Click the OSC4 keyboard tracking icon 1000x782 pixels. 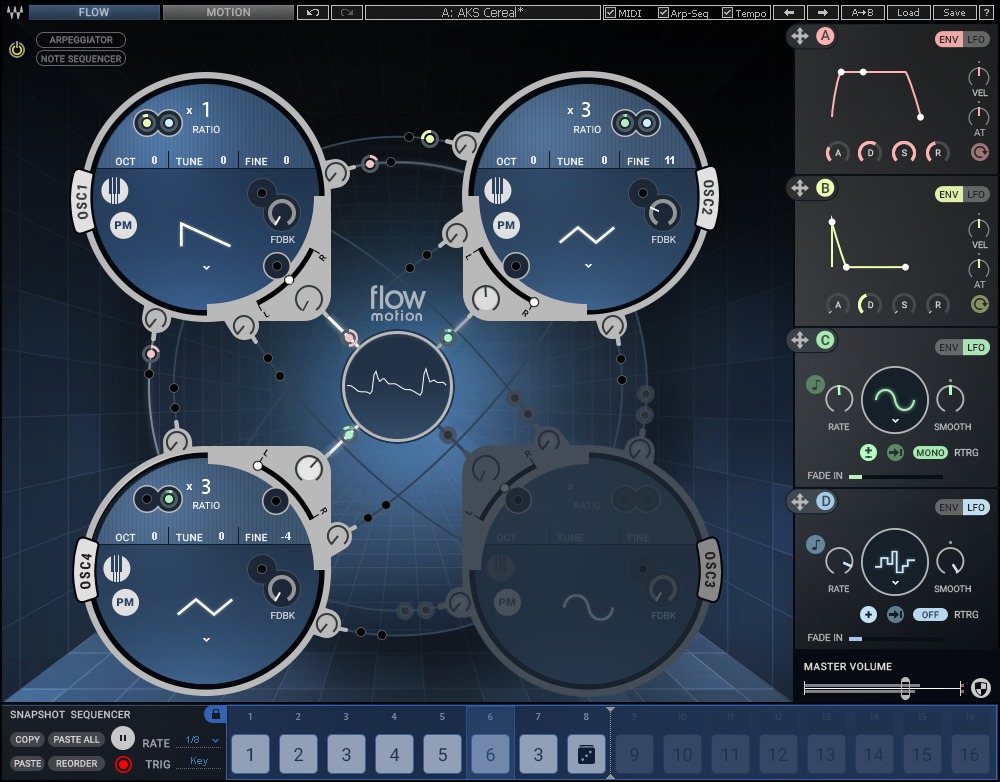(x=117, y=568)
